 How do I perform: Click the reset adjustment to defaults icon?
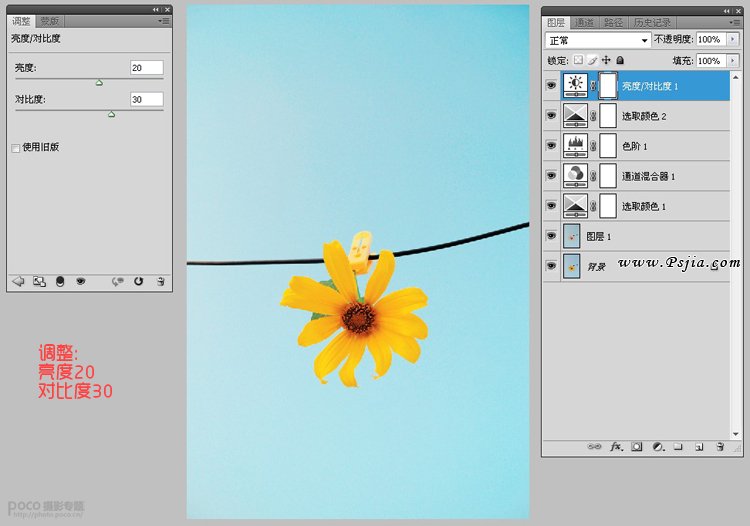tap(138, 282)
